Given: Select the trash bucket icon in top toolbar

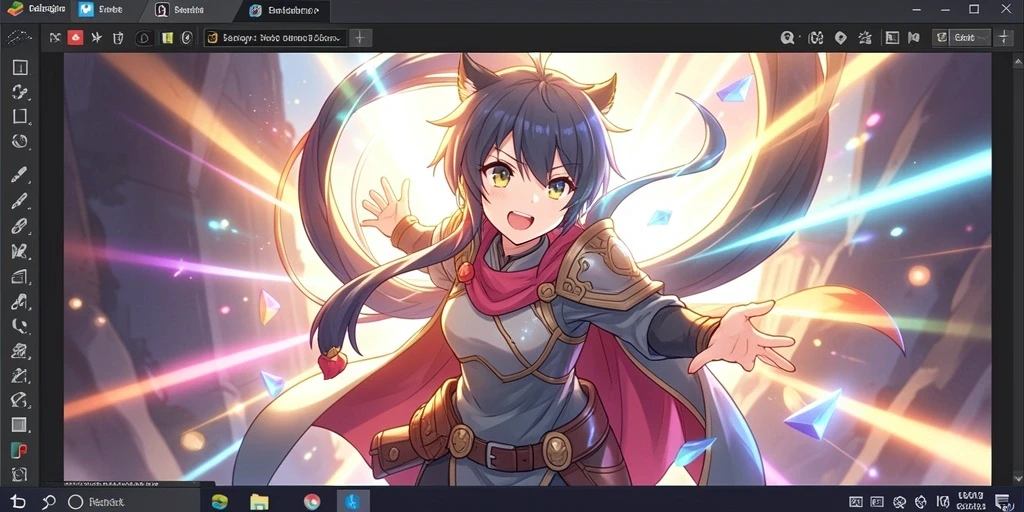Looking at the screenshot, I should [118, 38].
